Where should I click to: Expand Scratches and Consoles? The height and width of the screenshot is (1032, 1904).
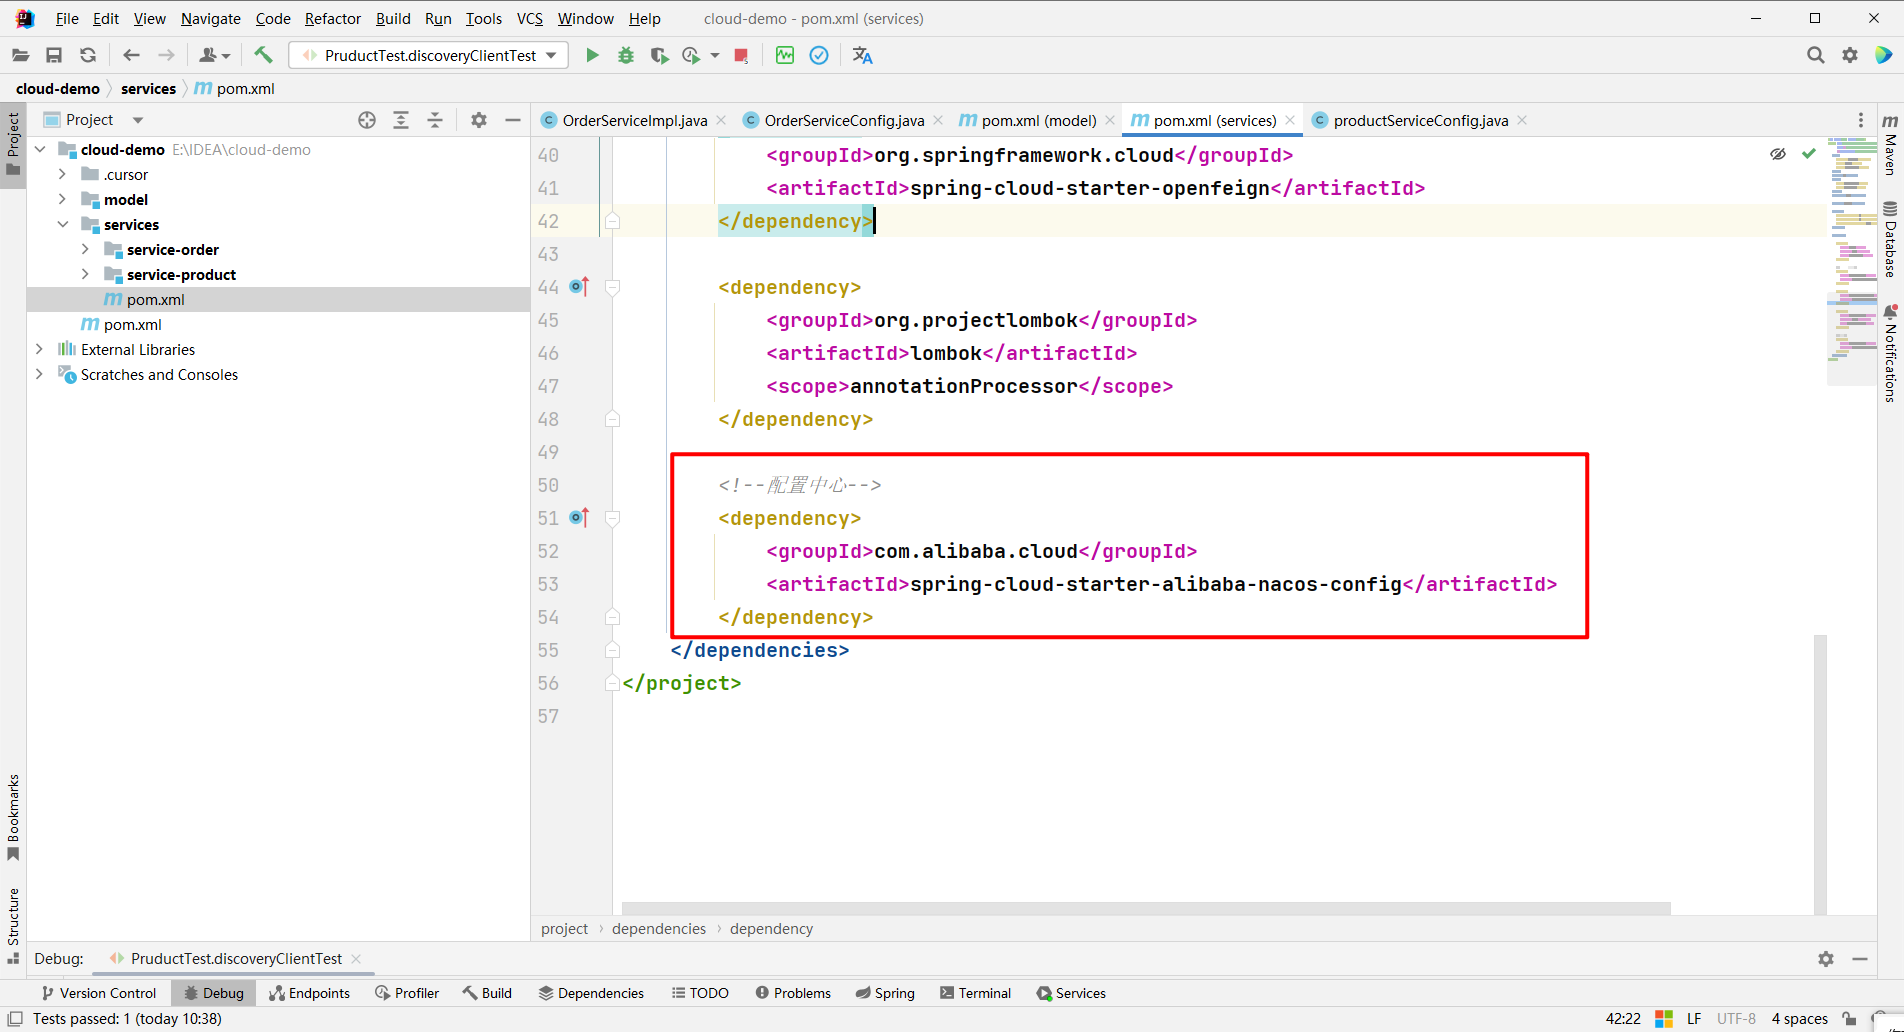pyautogui.click(x=40, y=375)
